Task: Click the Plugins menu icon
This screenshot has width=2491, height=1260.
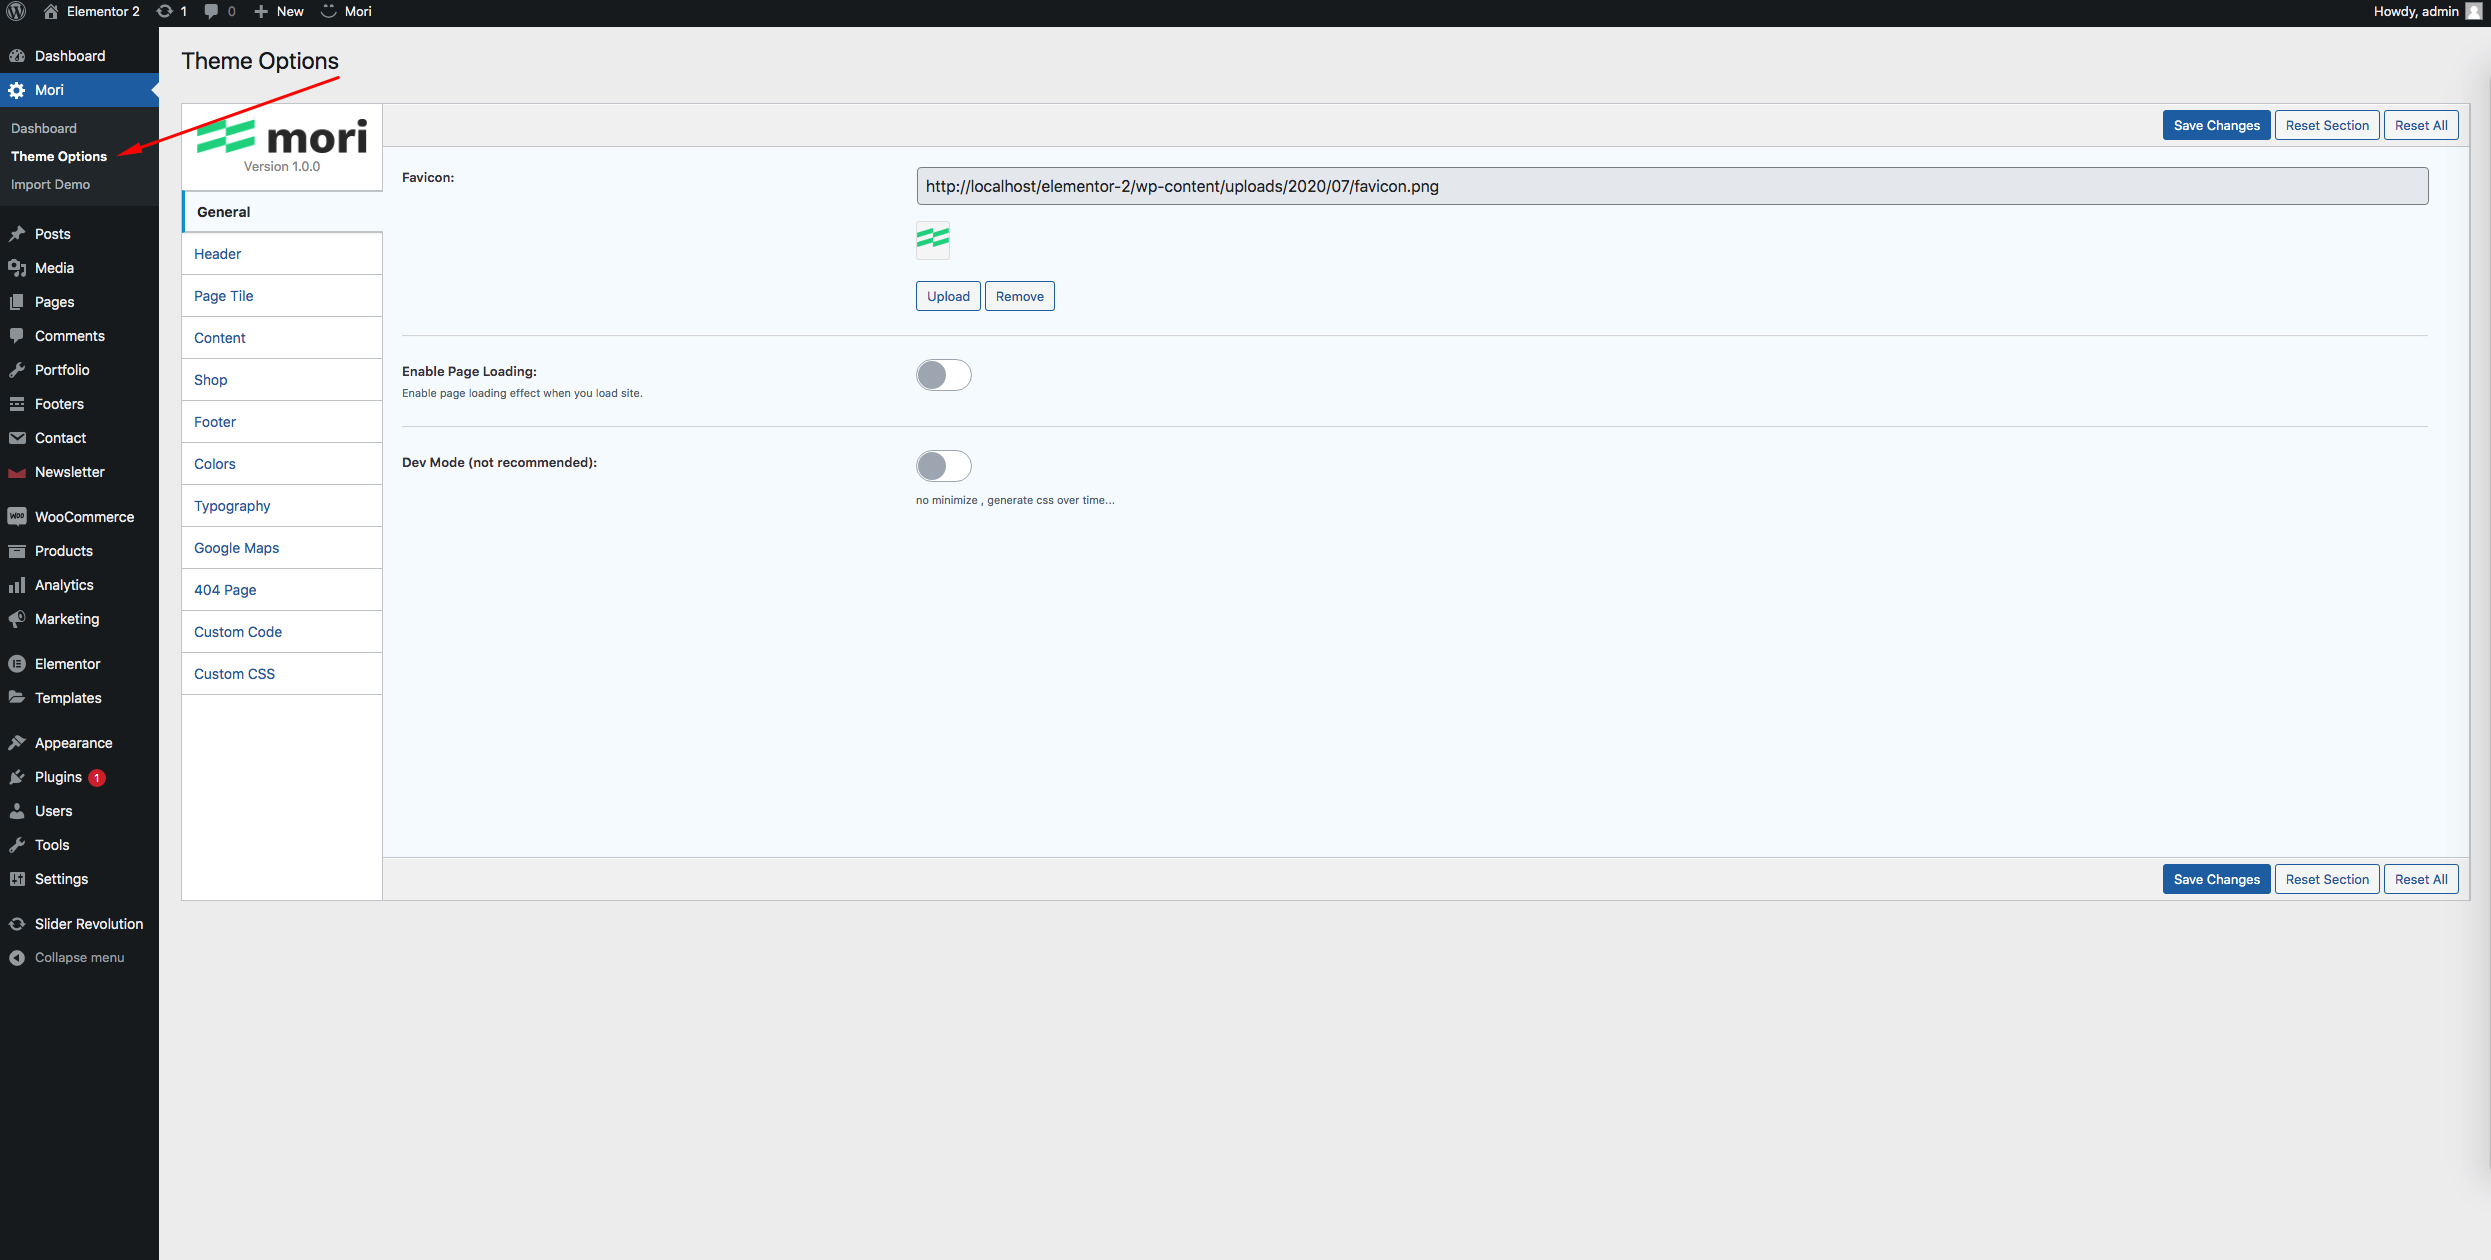Action: pyautogui.click(x=17, y=777)
